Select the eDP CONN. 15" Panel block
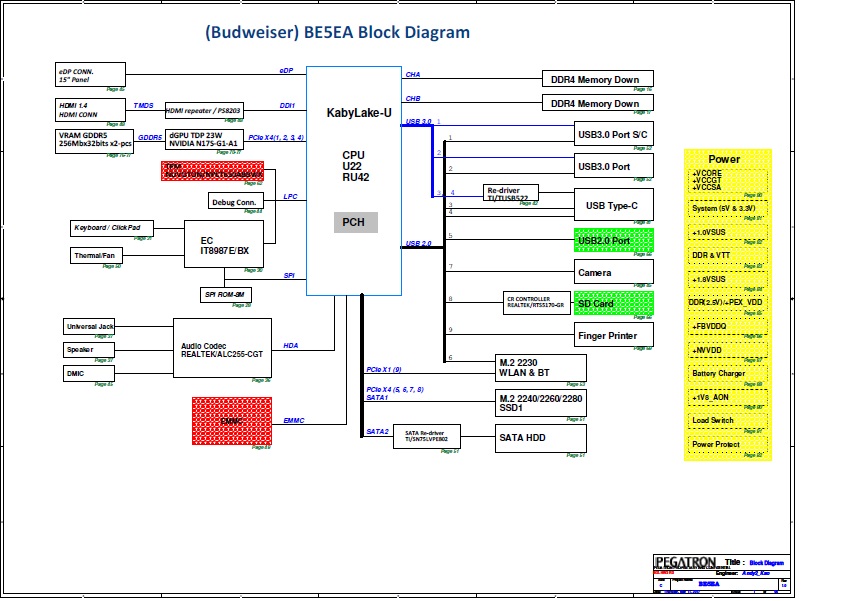The height and width of the screenshot is (601, 851). 90,74
